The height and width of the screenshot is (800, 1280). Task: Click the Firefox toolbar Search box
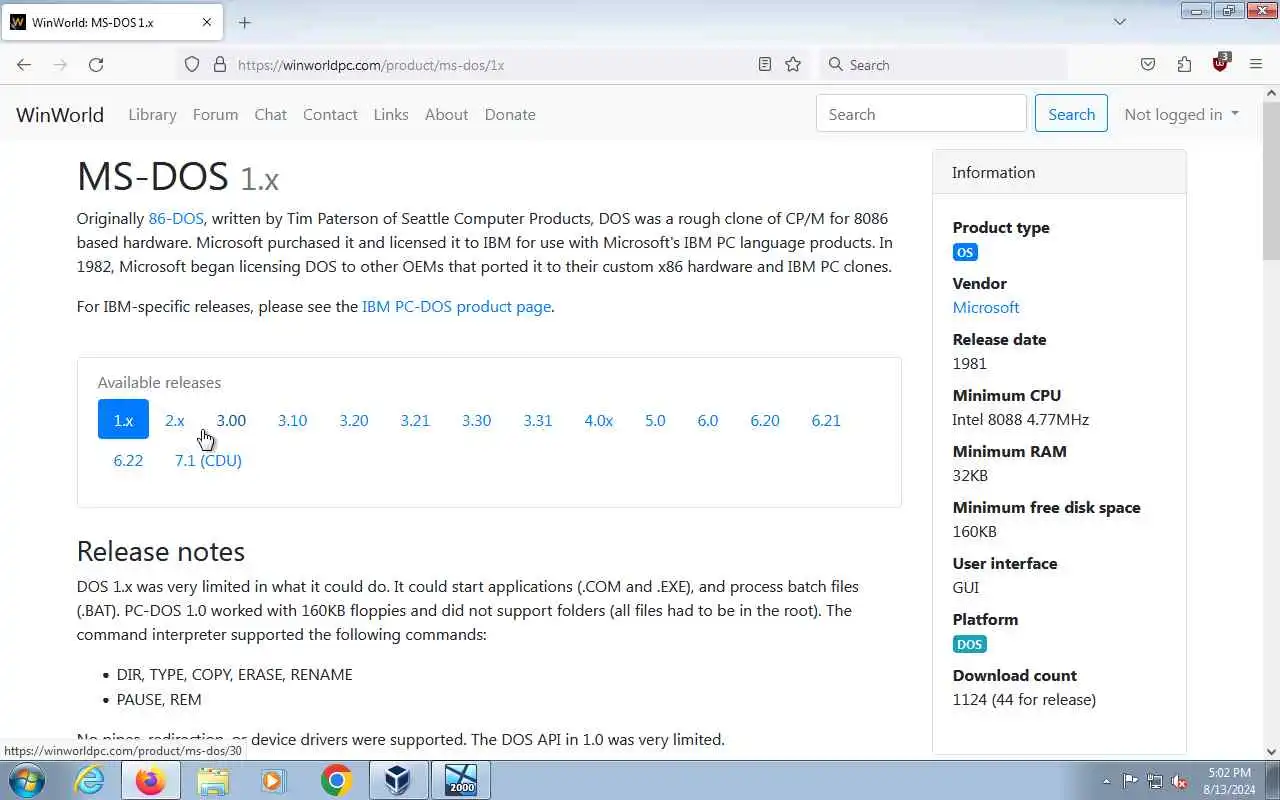(944, 64)
